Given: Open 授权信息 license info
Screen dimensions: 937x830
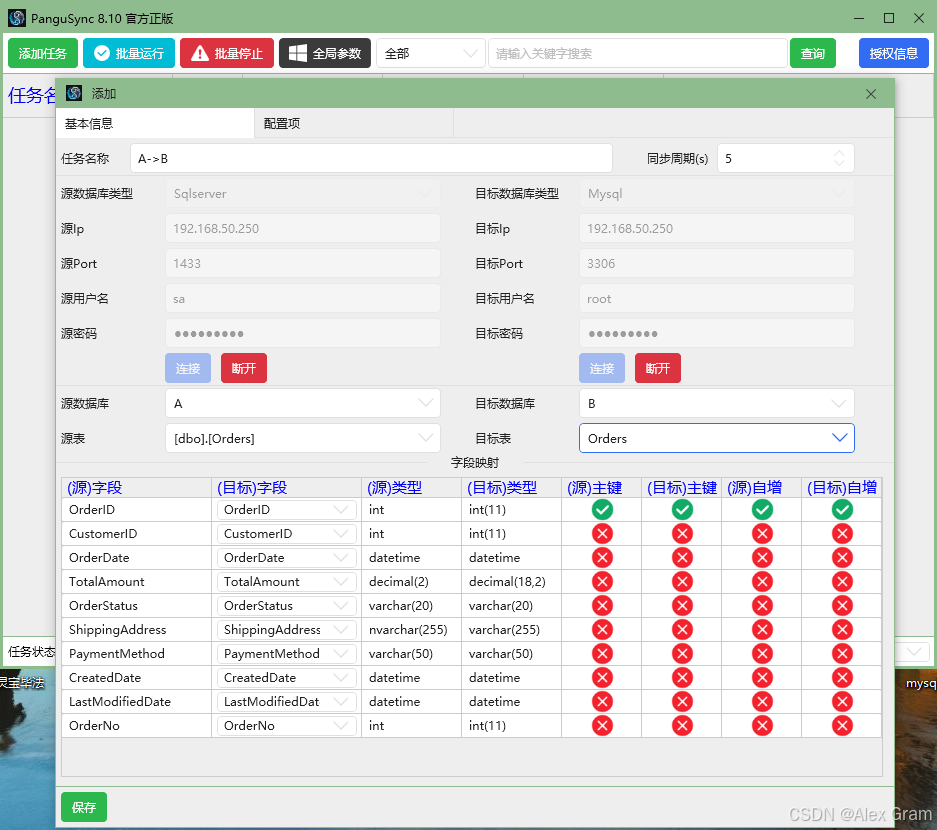Looking at the screenshot, I should (893, 53).
